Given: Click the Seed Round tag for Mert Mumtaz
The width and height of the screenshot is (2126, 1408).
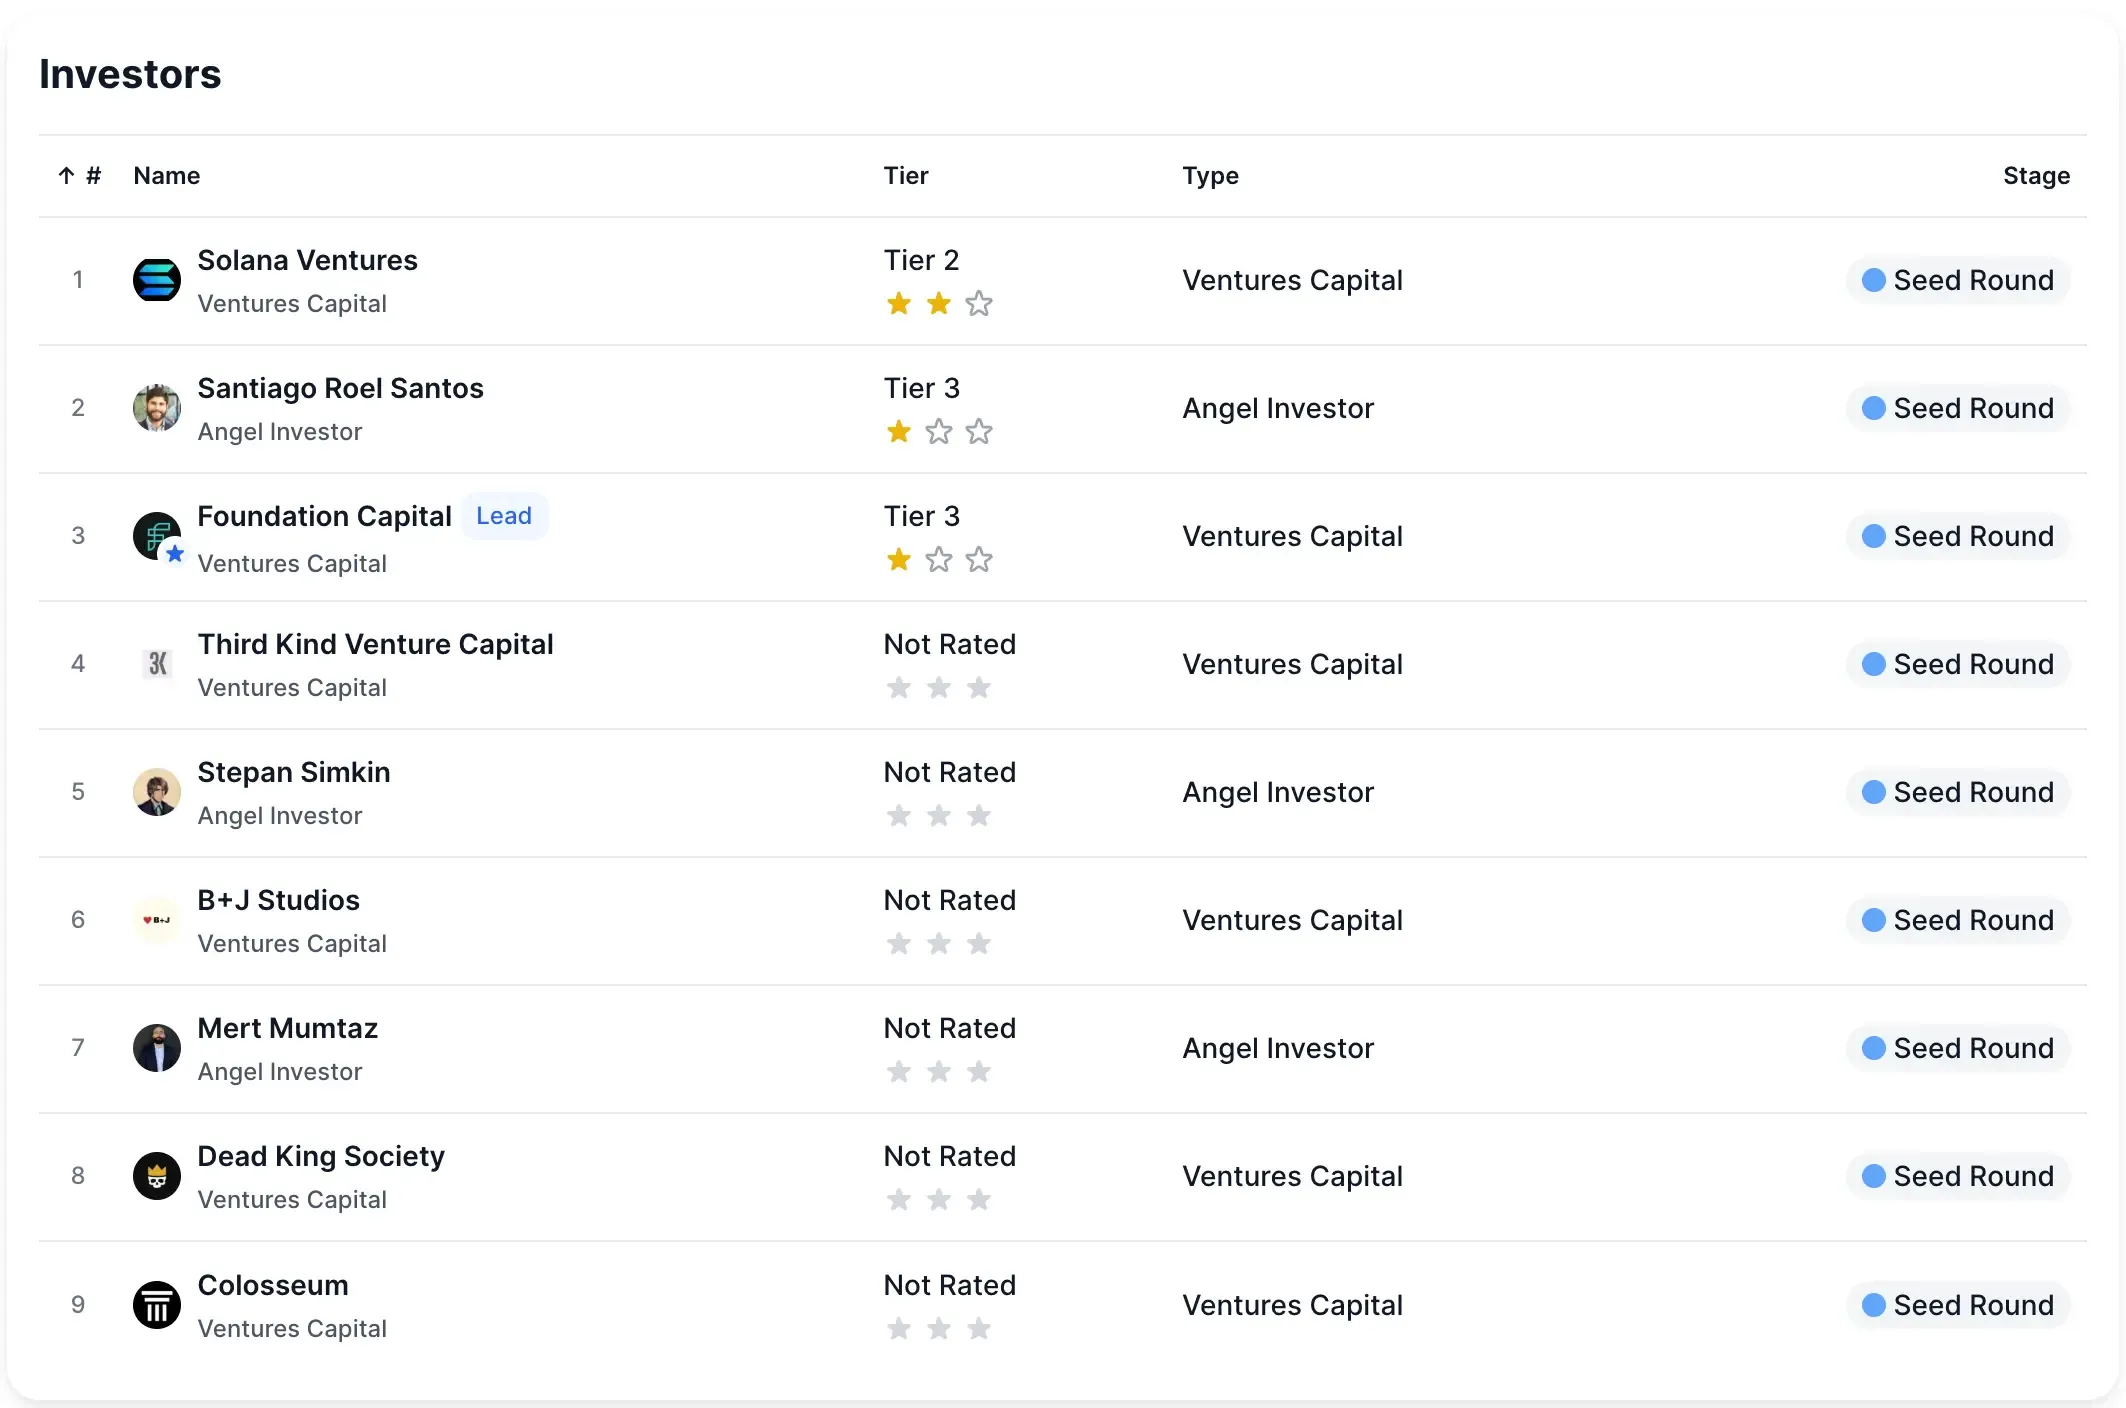Looking at the screenshot, I should 1958,1048.
